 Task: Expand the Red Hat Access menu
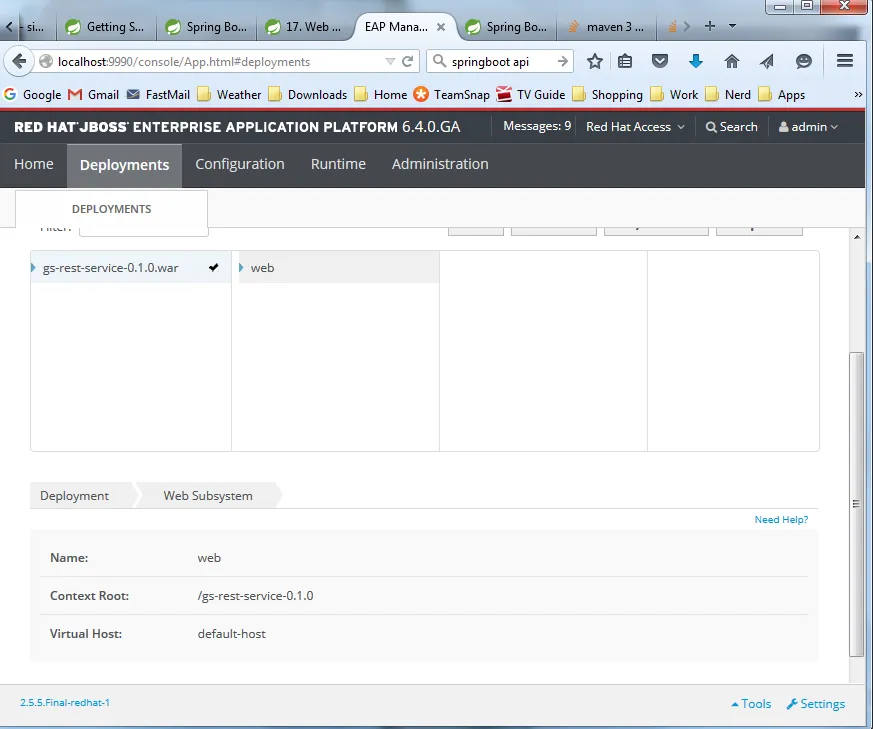click(x=635, y=127)
